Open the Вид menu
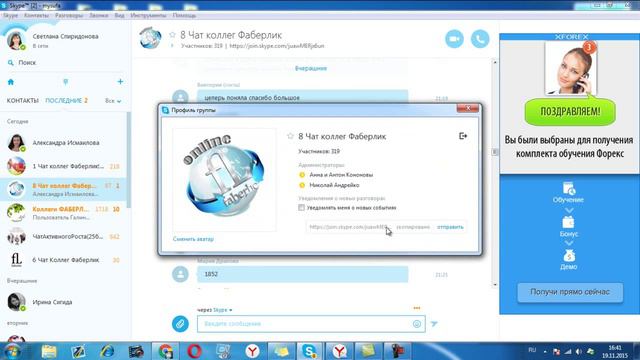 [119, 16]
